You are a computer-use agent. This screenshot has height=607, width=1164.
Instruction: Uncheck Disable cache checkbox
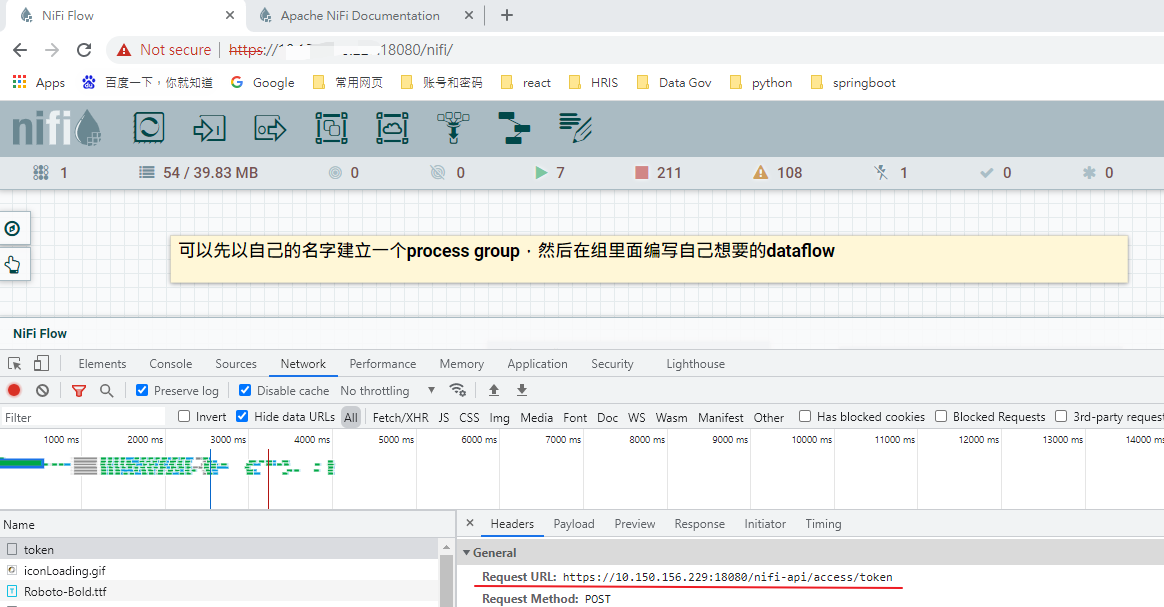(x=244, y=390)
